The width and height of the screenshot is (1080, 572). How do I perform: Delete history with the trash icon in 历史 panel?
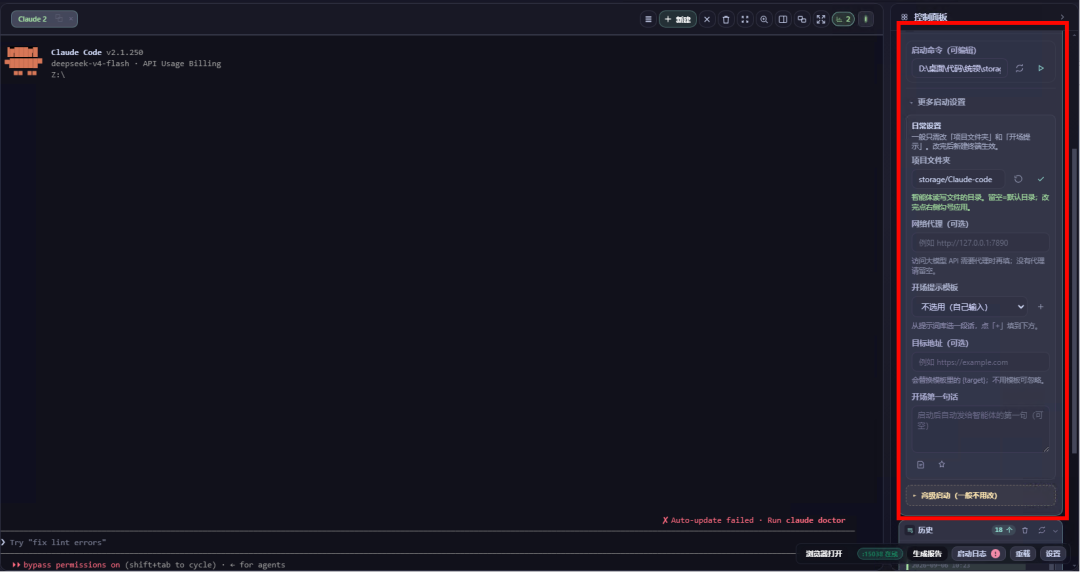(1024, 530)
